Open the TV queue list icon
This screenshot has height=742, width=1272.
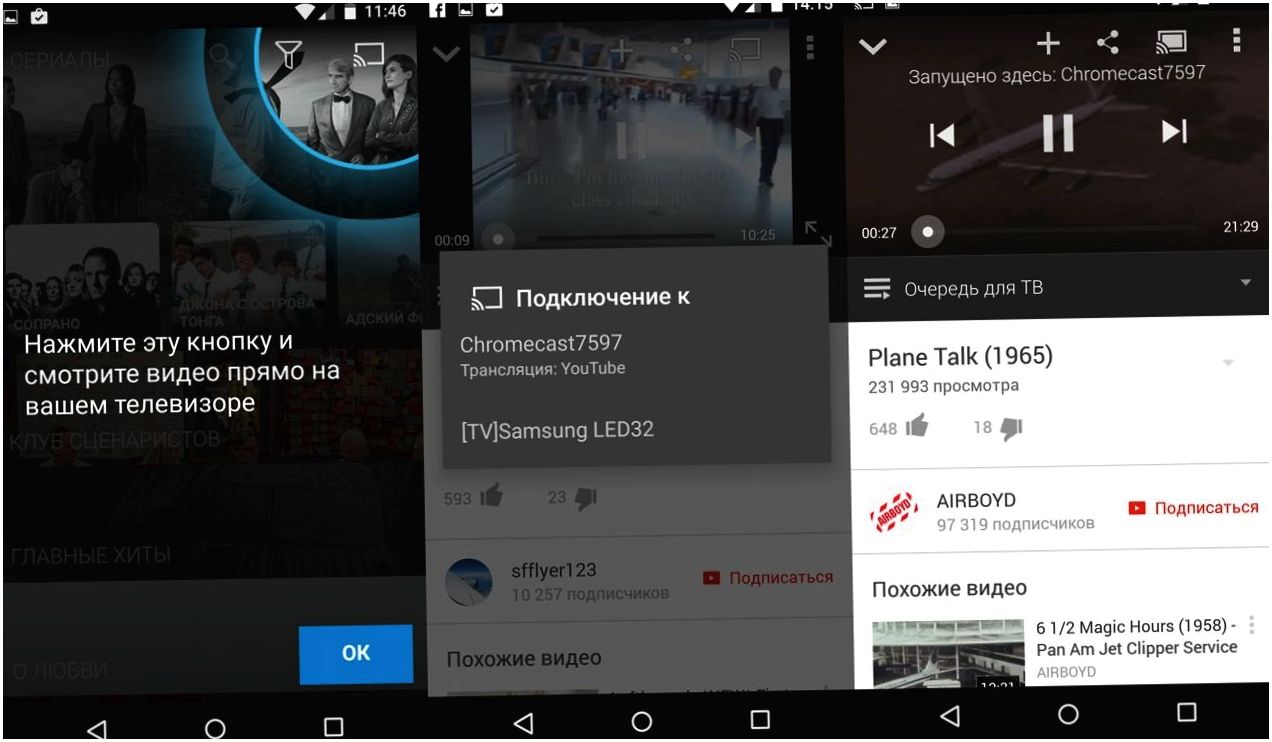pyautogui.click(x=877, y=289)
